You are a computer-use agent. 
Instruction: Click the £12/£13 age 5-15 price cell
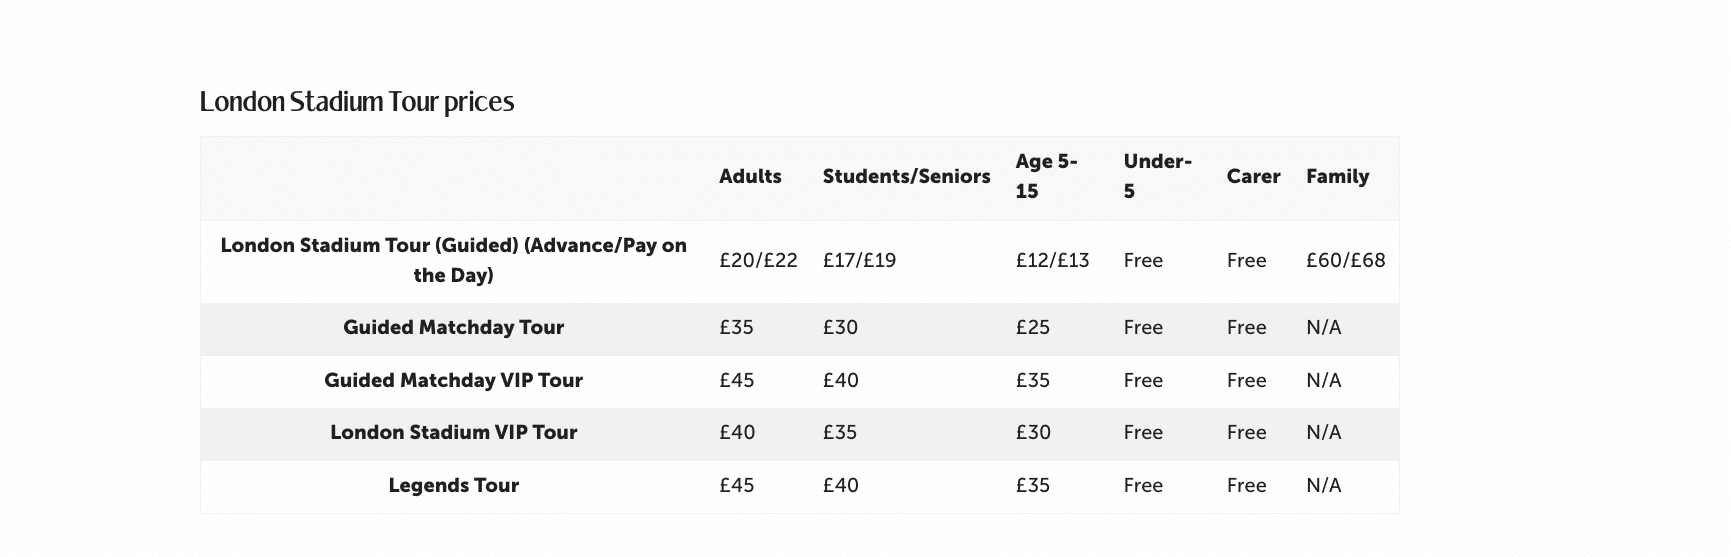[x=1052, y=260]
